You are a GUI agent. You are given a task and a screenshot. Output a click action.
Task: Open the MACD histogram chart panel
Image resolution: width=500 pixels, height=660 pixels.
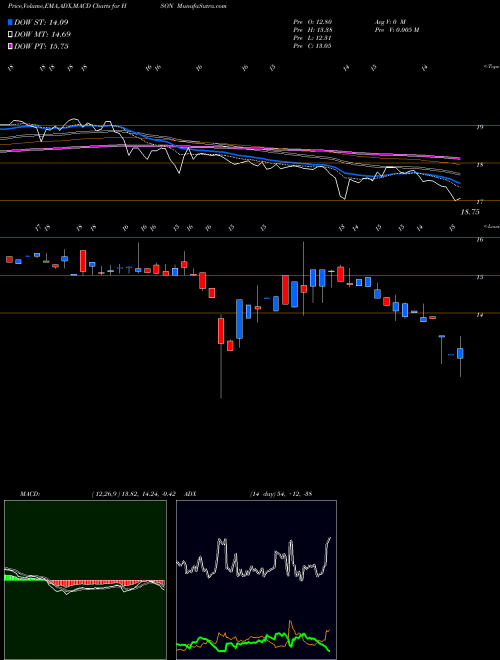85,580
